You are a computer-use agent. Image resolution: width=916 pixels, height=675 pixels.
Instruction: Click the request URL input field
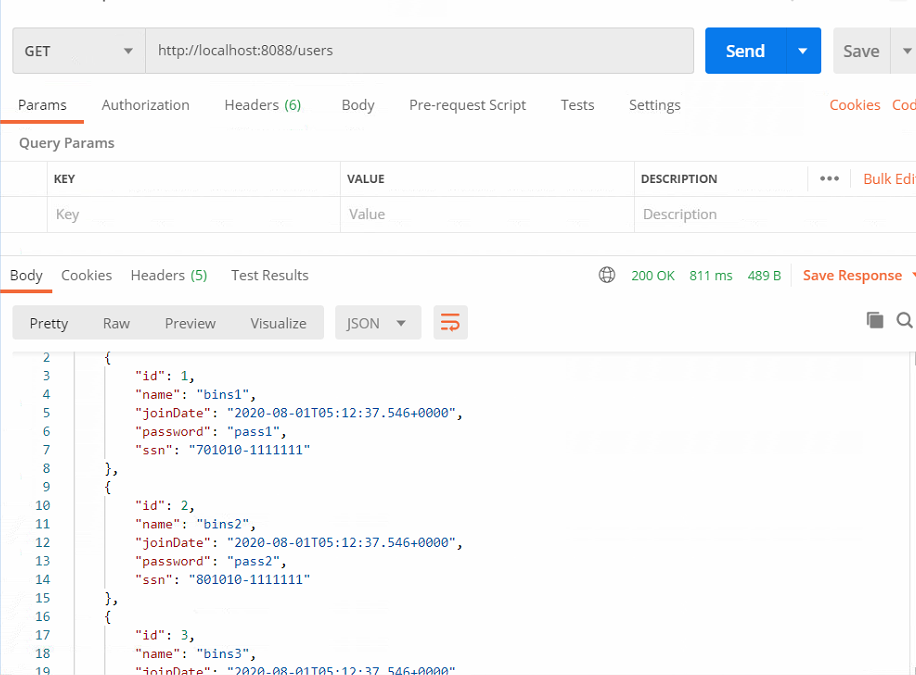419,51
